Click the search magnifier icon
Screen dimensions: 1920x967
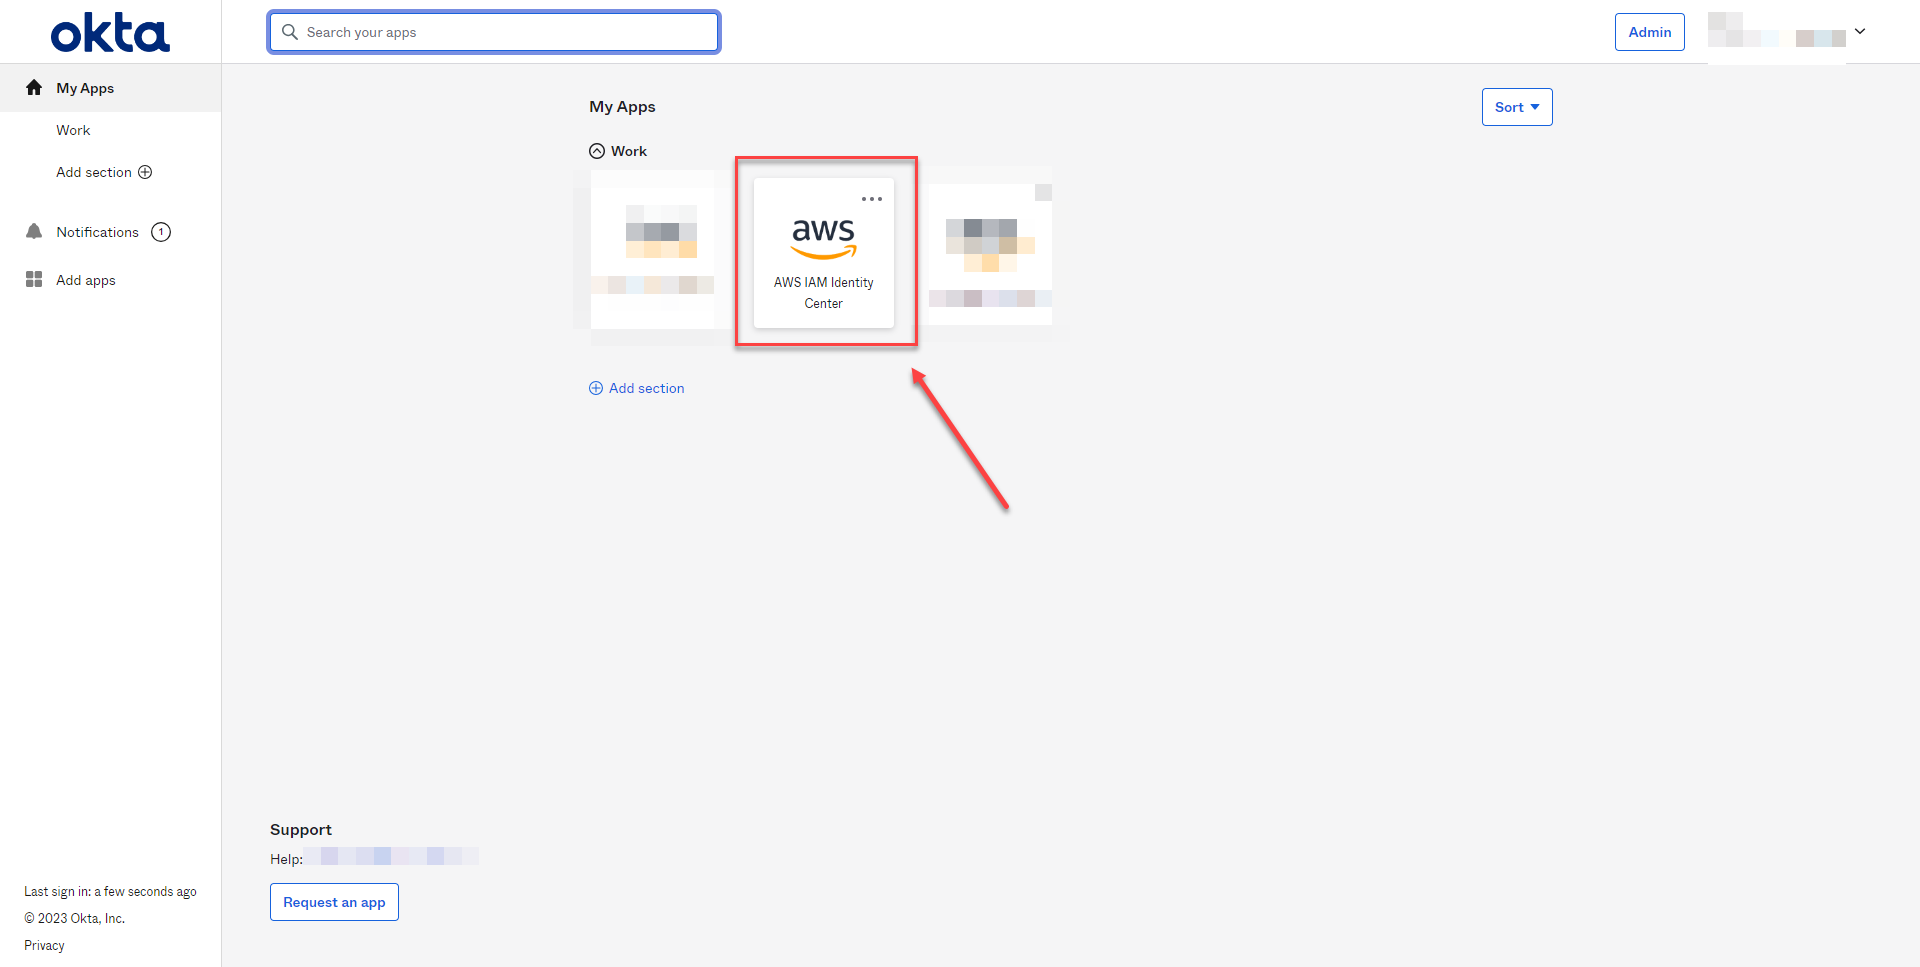click(290, 32)
